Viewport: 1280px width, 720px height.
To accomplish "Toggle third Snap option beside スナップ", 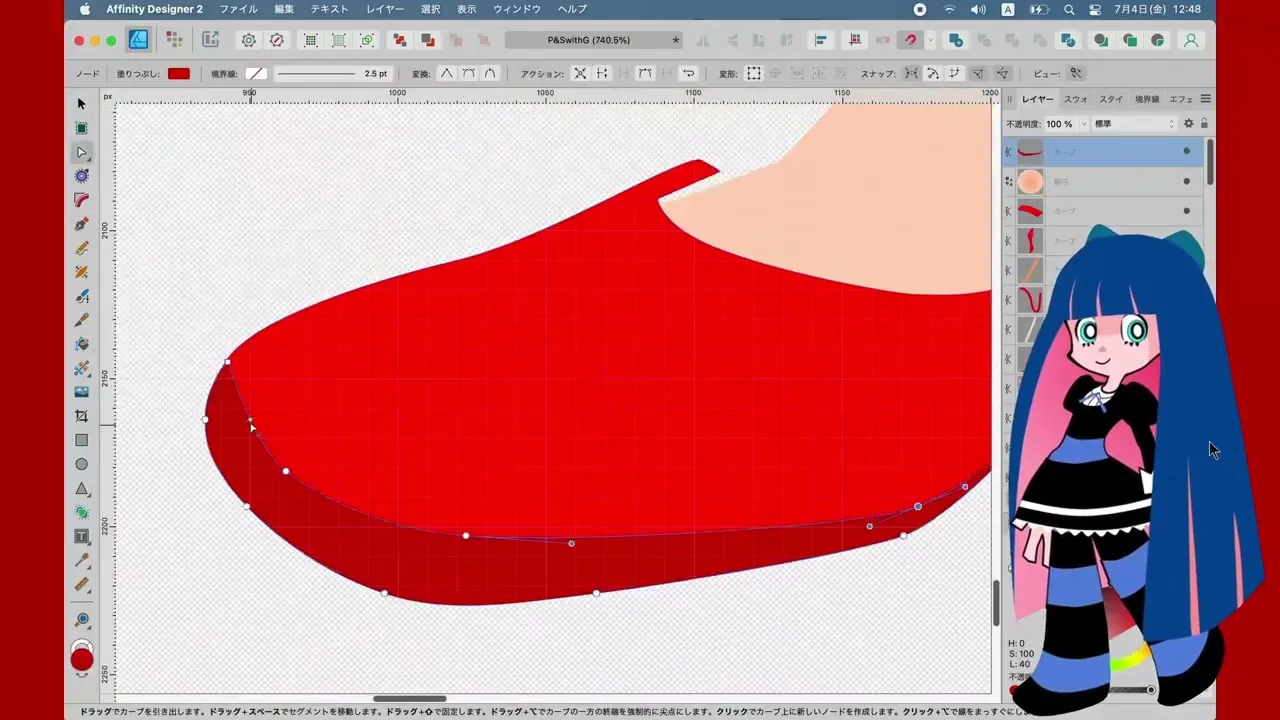I will pyautogui.click(x=955, y=73).
